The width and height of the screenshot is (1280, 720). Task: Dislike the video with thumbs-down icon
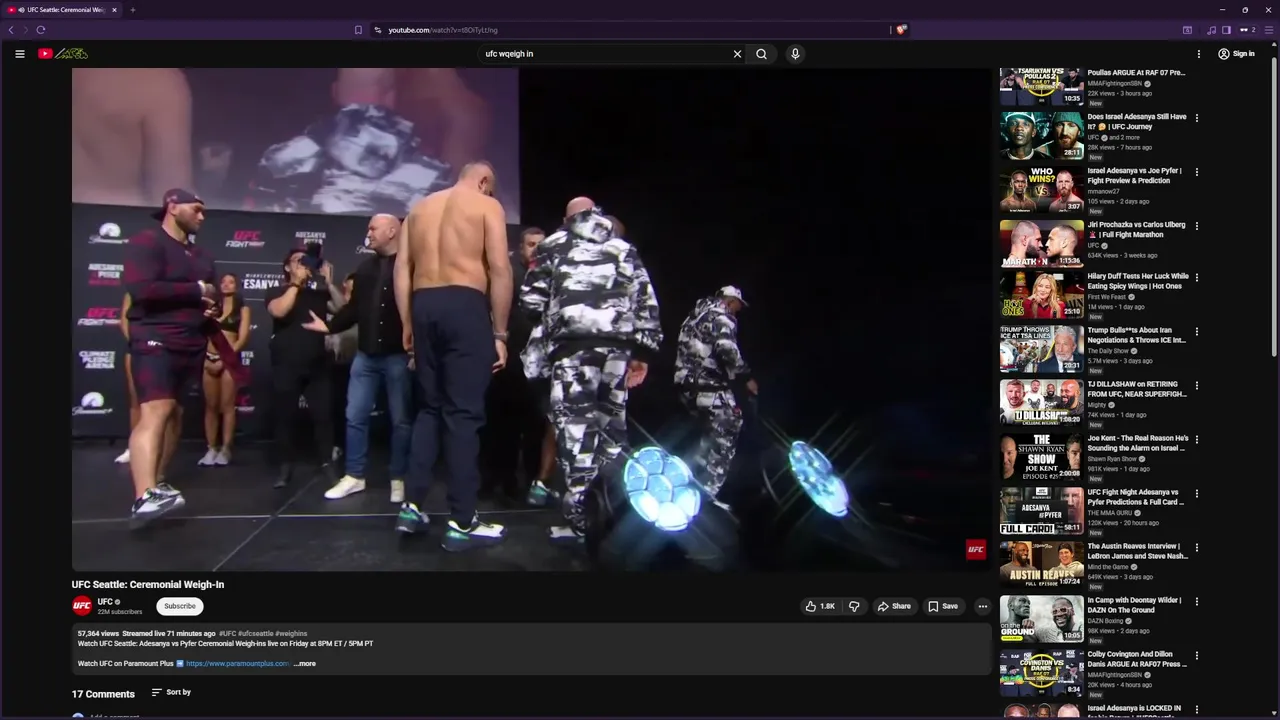[854, 606]
